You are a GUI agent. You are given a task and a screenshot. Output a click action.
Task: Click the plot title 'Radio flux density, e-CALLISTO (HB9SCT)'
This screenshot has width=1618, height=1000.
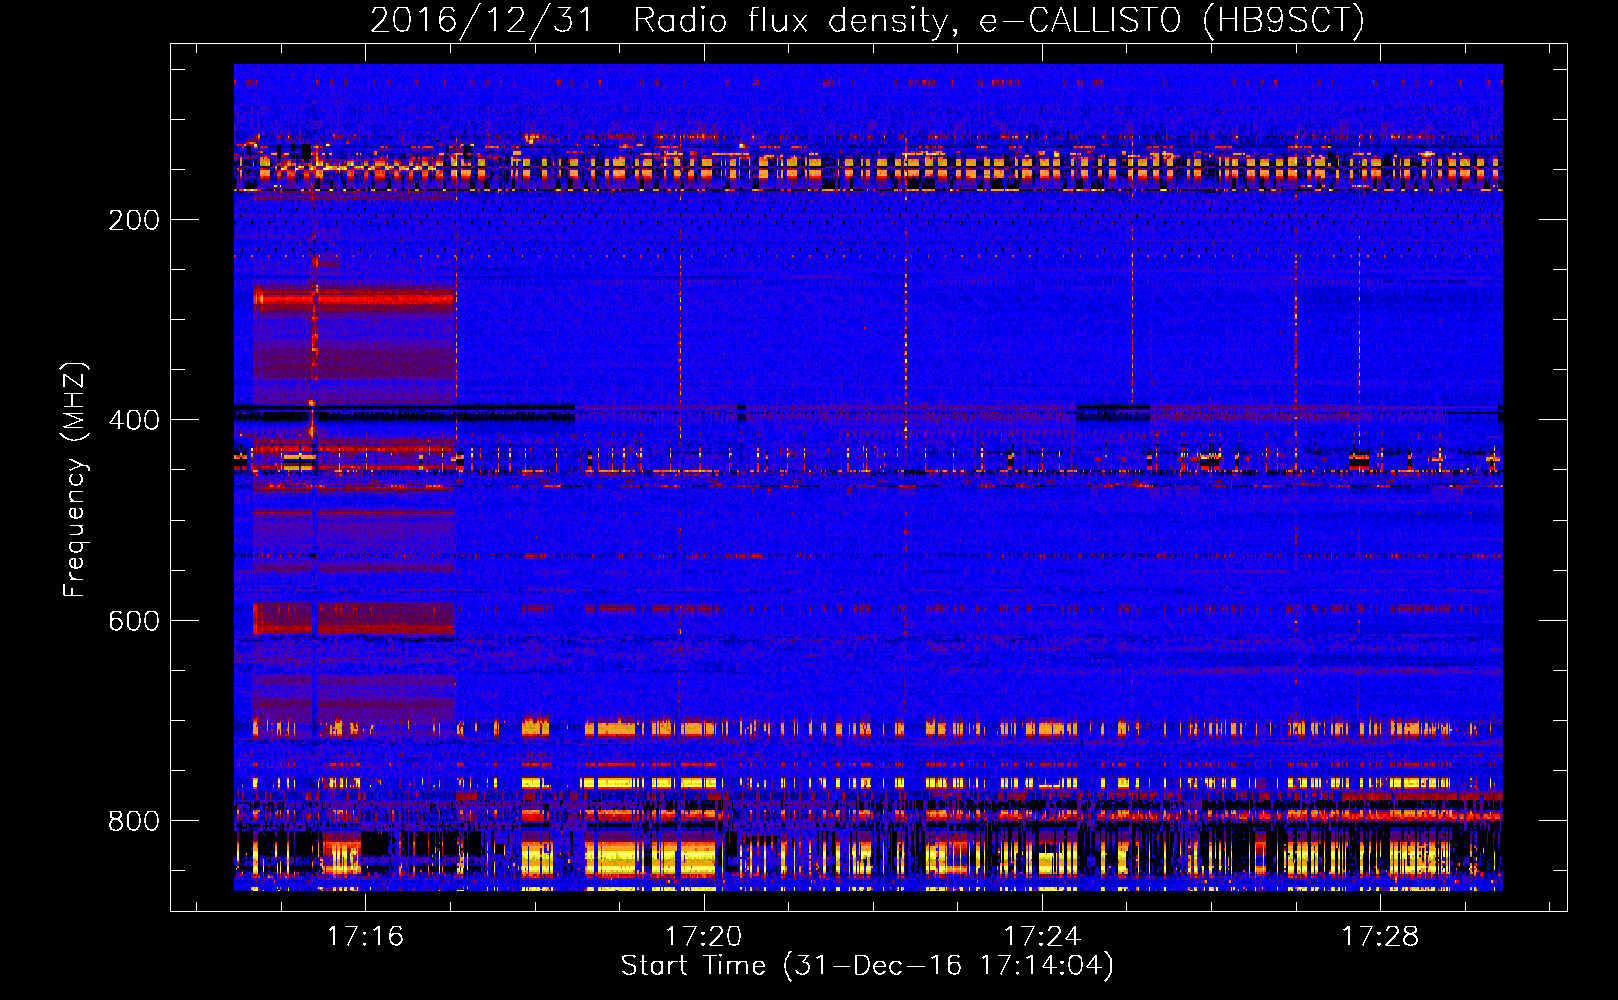(999, 21)
